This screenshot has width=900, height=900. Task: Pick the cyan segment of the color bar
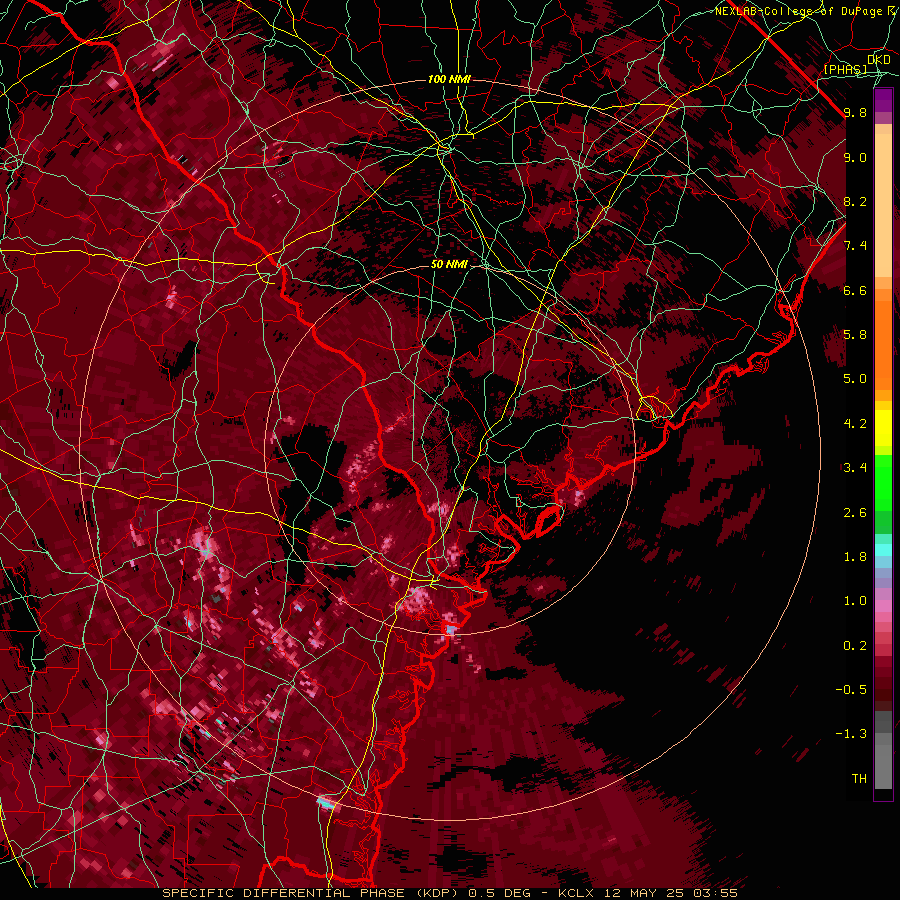coord(883,550)
